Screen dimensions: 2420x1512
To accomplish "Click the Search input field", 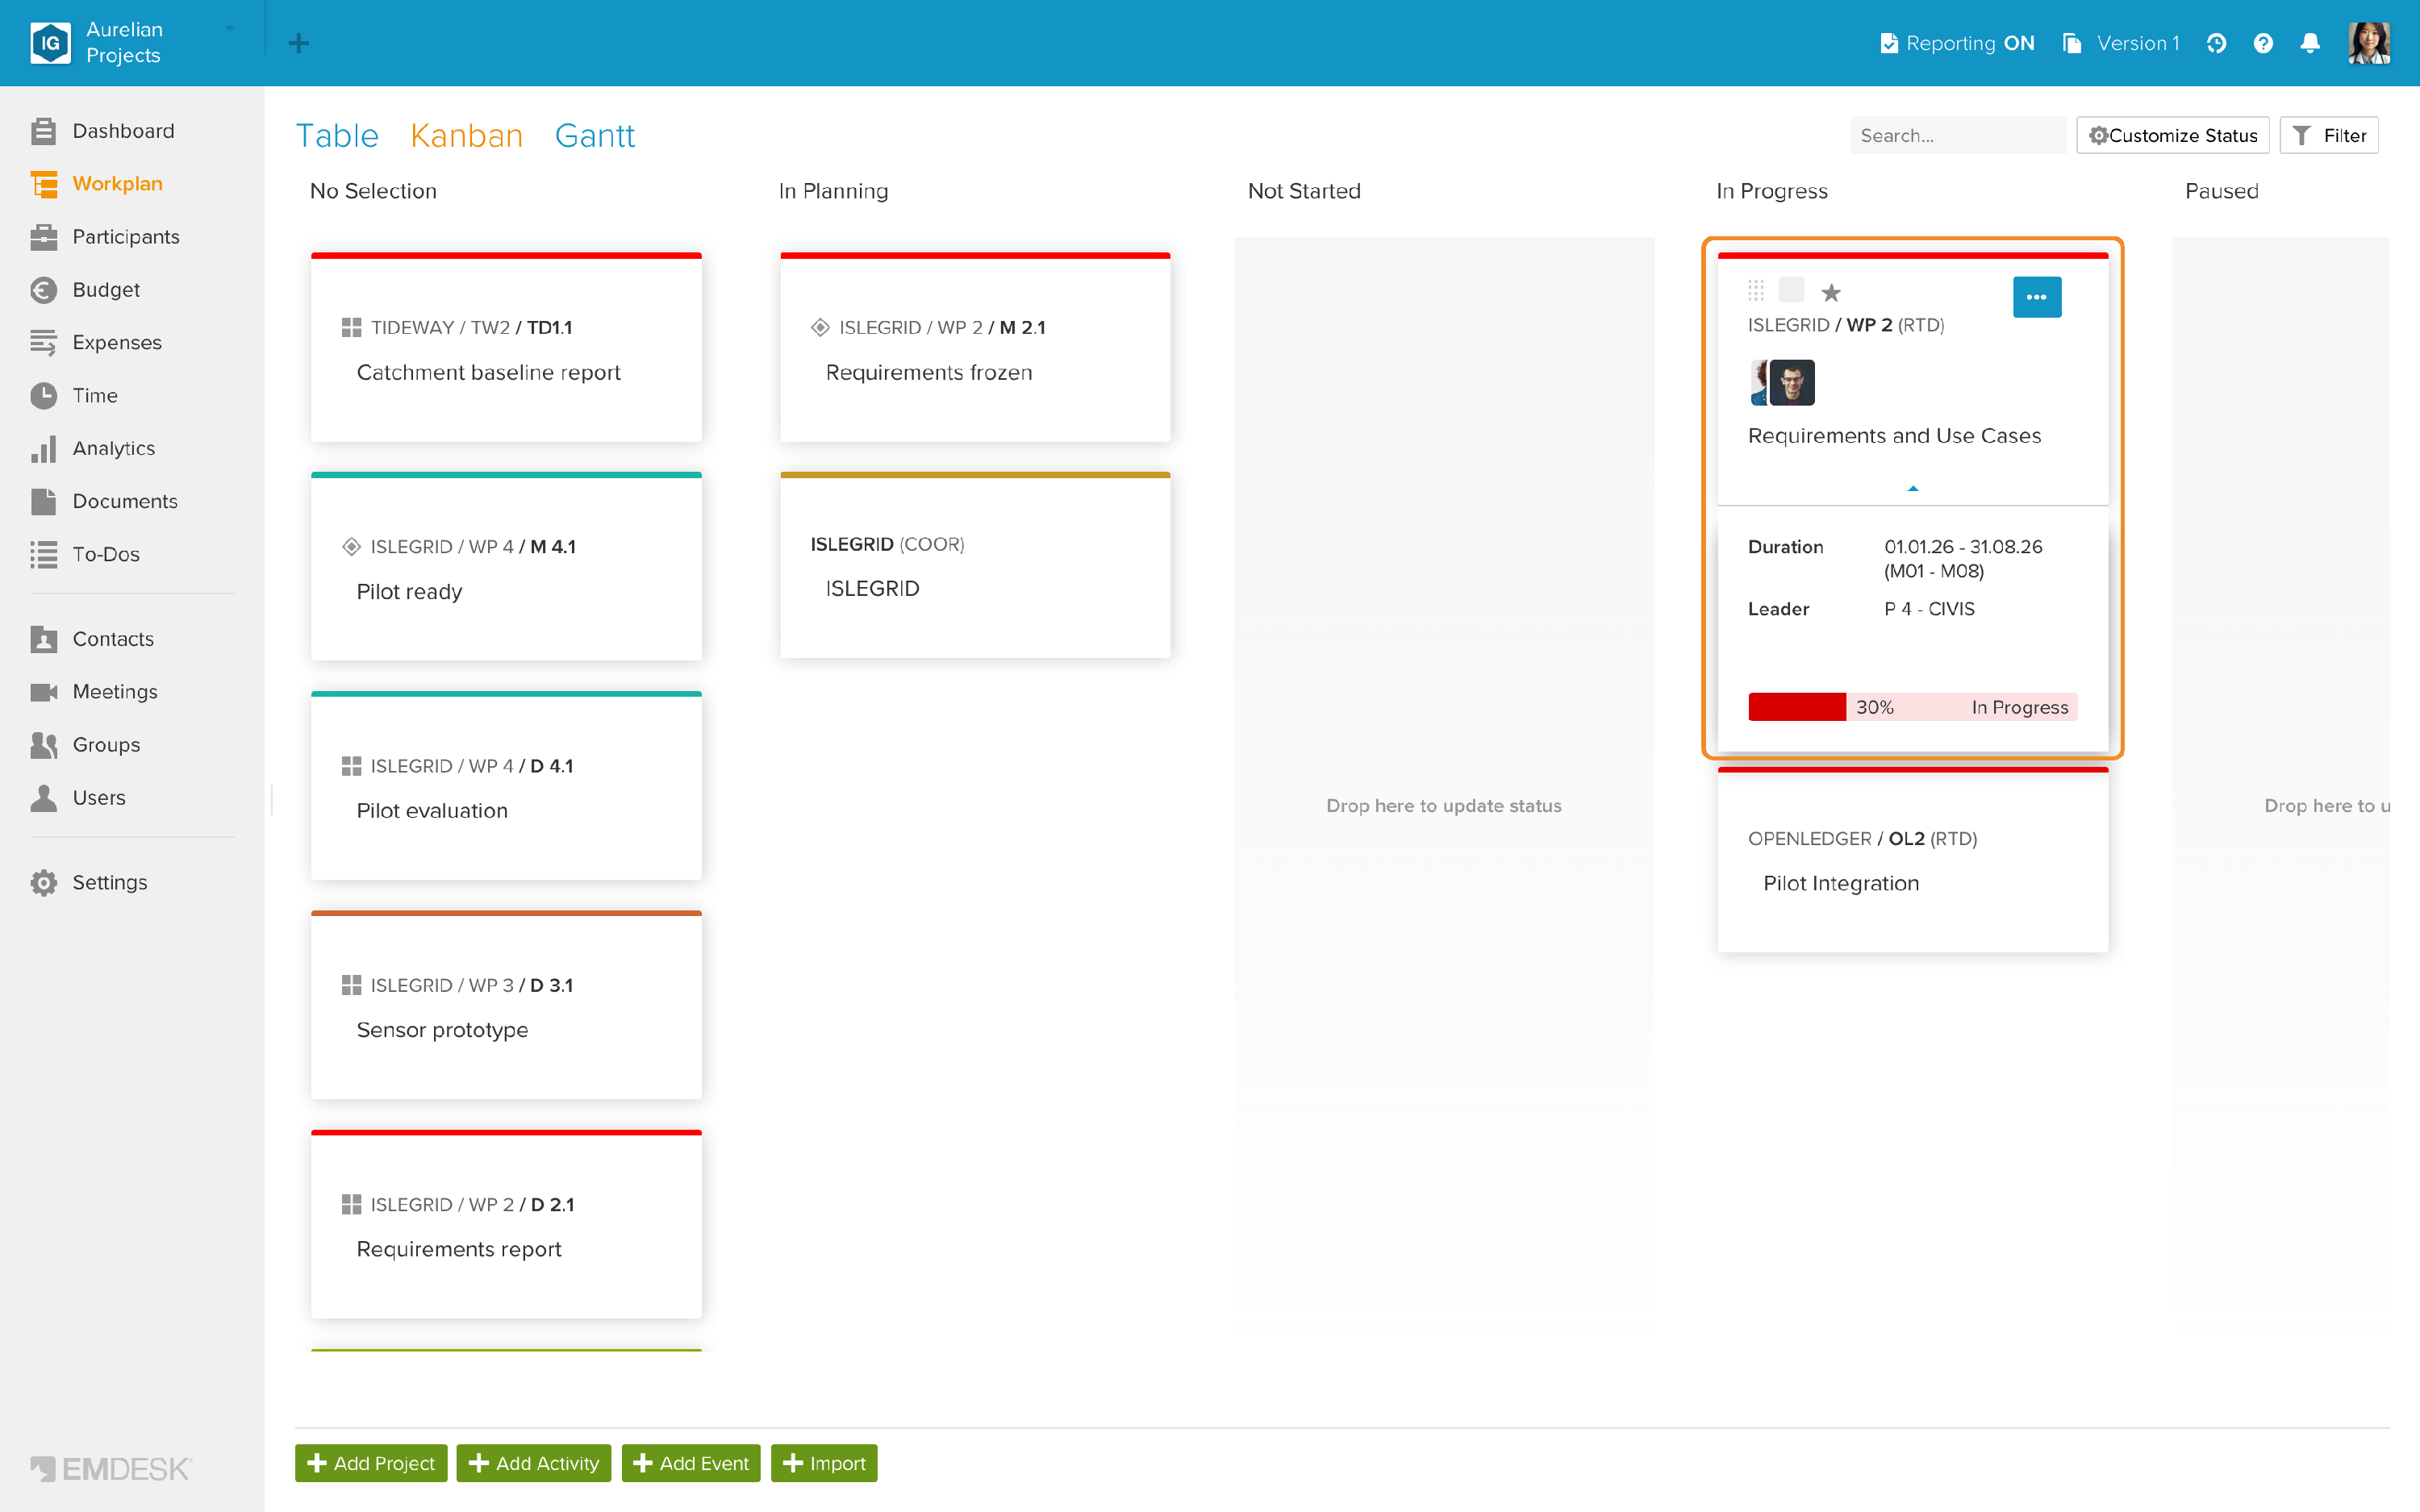I will [x=1958, y=135].
